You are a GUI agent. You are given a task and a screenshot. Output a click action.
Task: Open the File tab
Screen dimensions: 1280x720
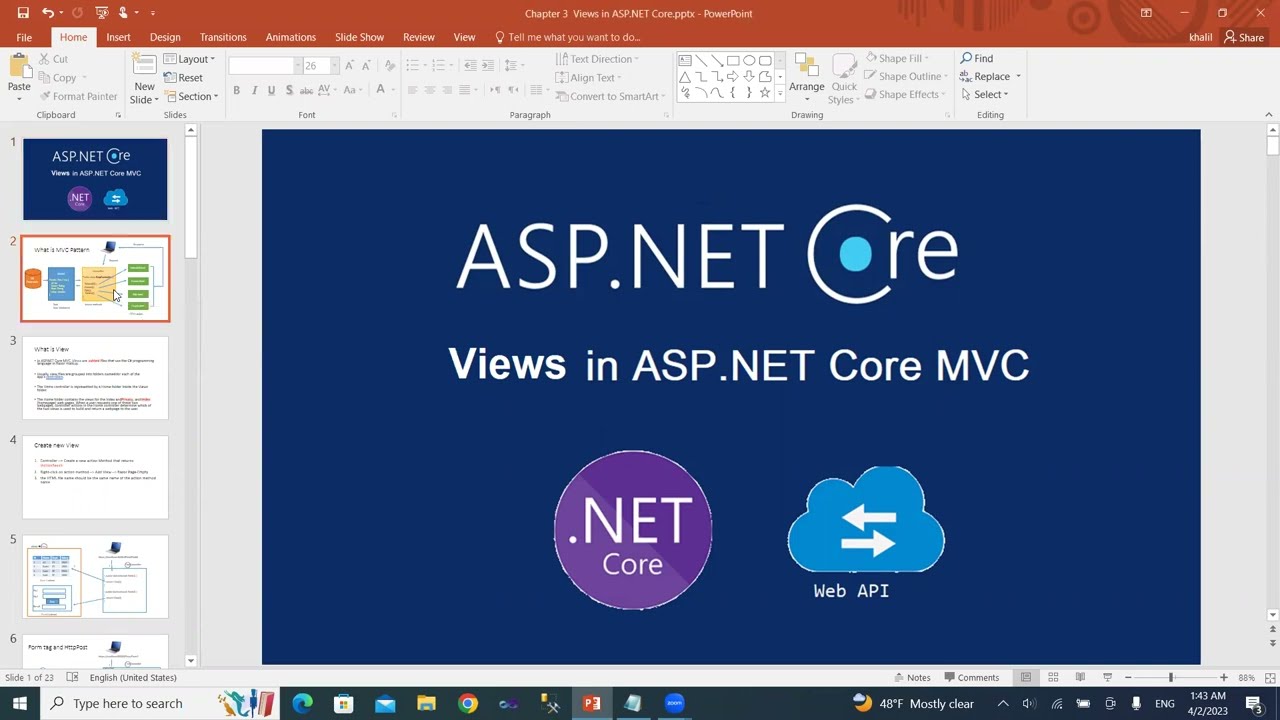[24, 37]
